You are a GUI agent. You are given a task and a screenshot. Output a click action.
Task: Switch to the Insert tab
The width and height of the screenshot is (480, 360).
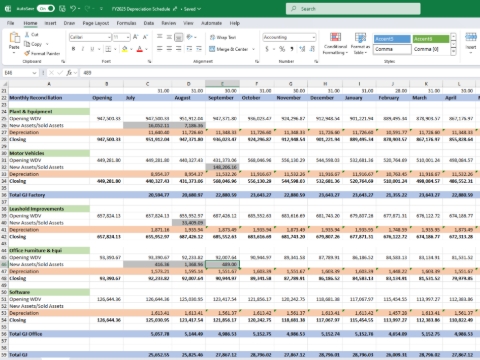[50, 23]
